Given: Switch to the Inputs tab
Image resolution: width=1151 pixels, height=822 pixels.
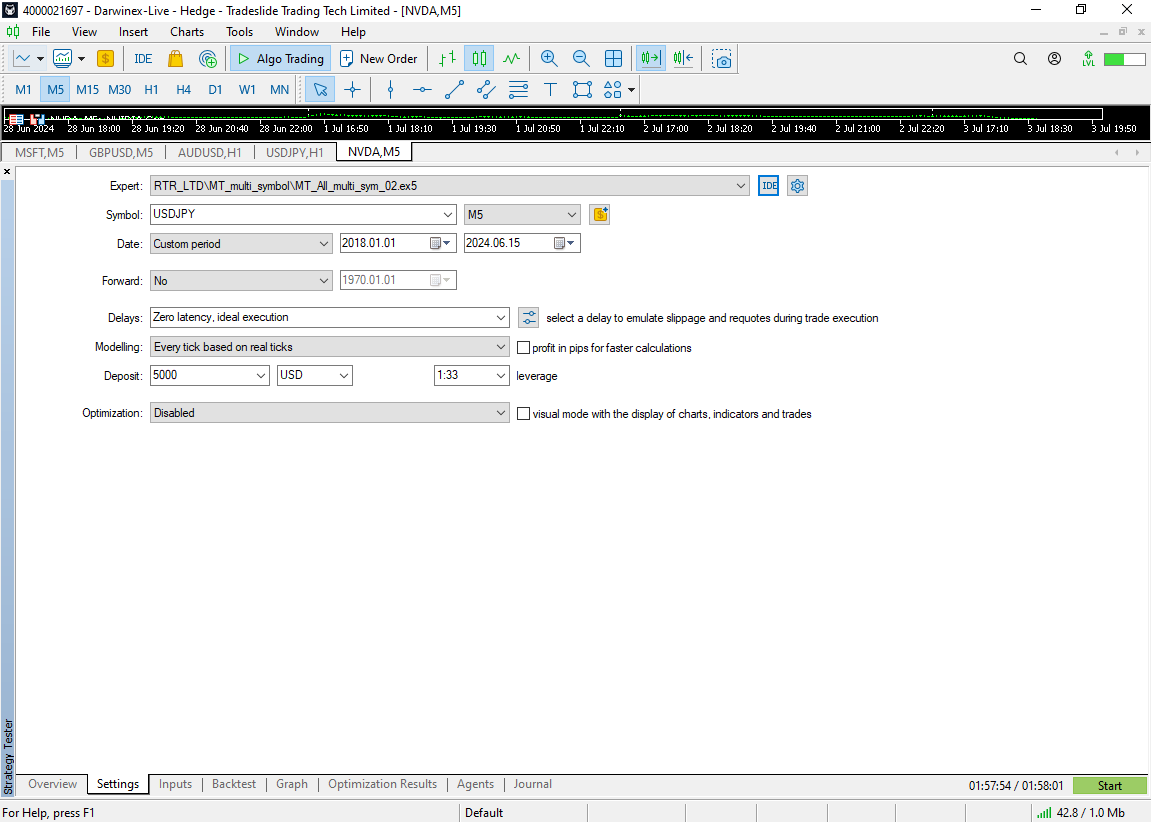Looking at the screenshot, I should [175, 784].
